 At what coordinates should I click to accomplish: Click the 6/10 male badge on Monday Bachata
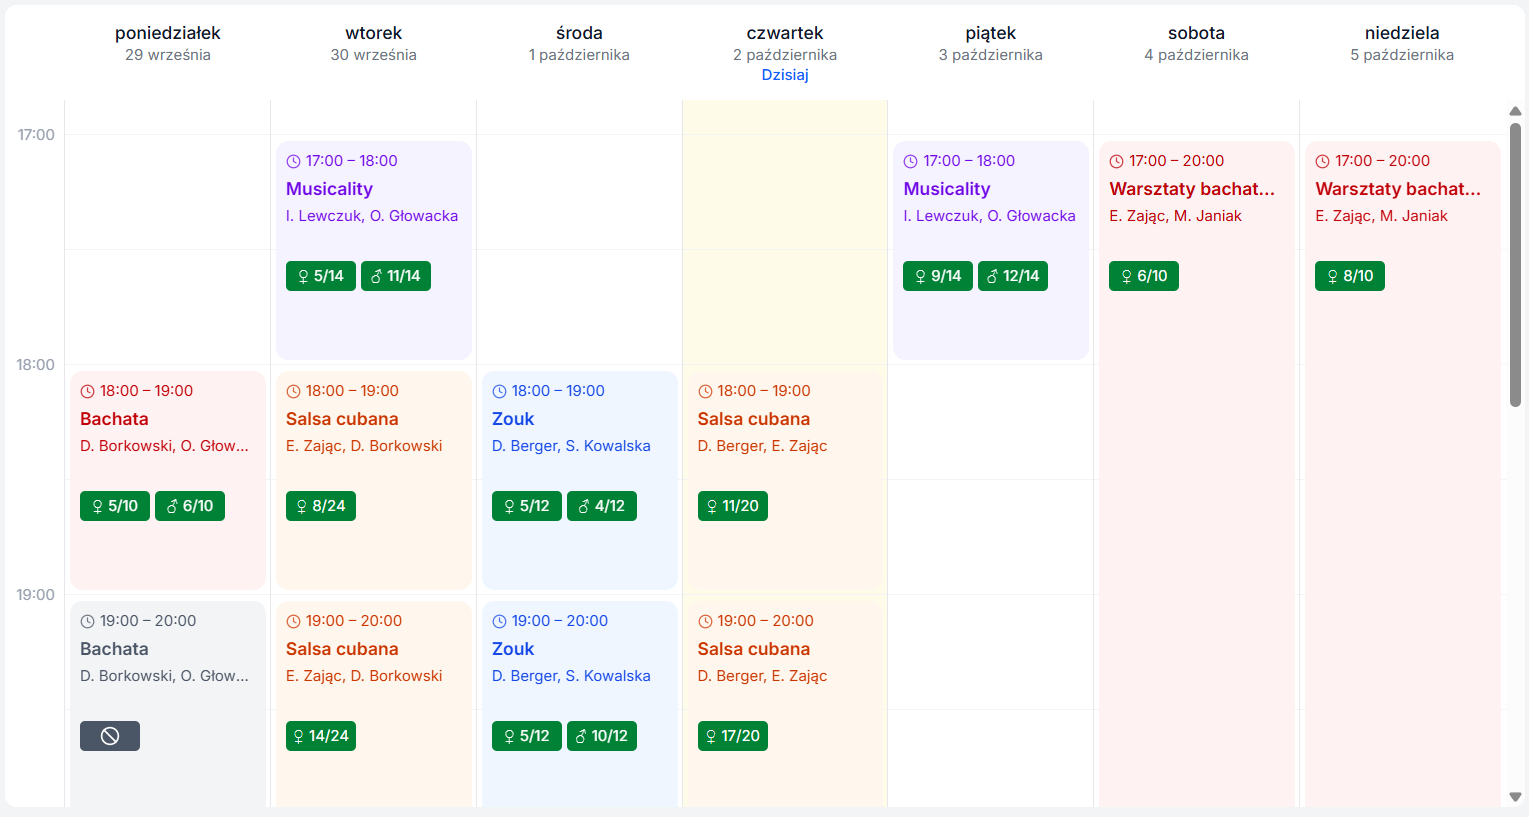click(x=189, y=506)
